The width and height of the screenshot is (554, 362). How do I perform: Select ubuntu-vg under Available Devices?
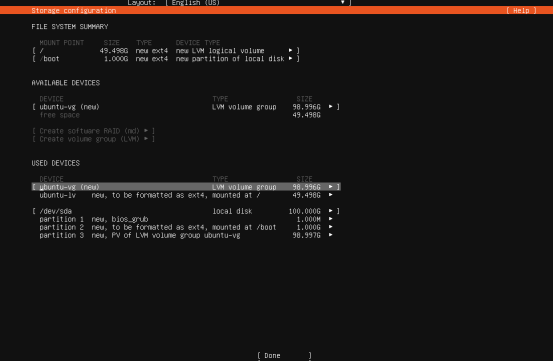tap(186, 107)
